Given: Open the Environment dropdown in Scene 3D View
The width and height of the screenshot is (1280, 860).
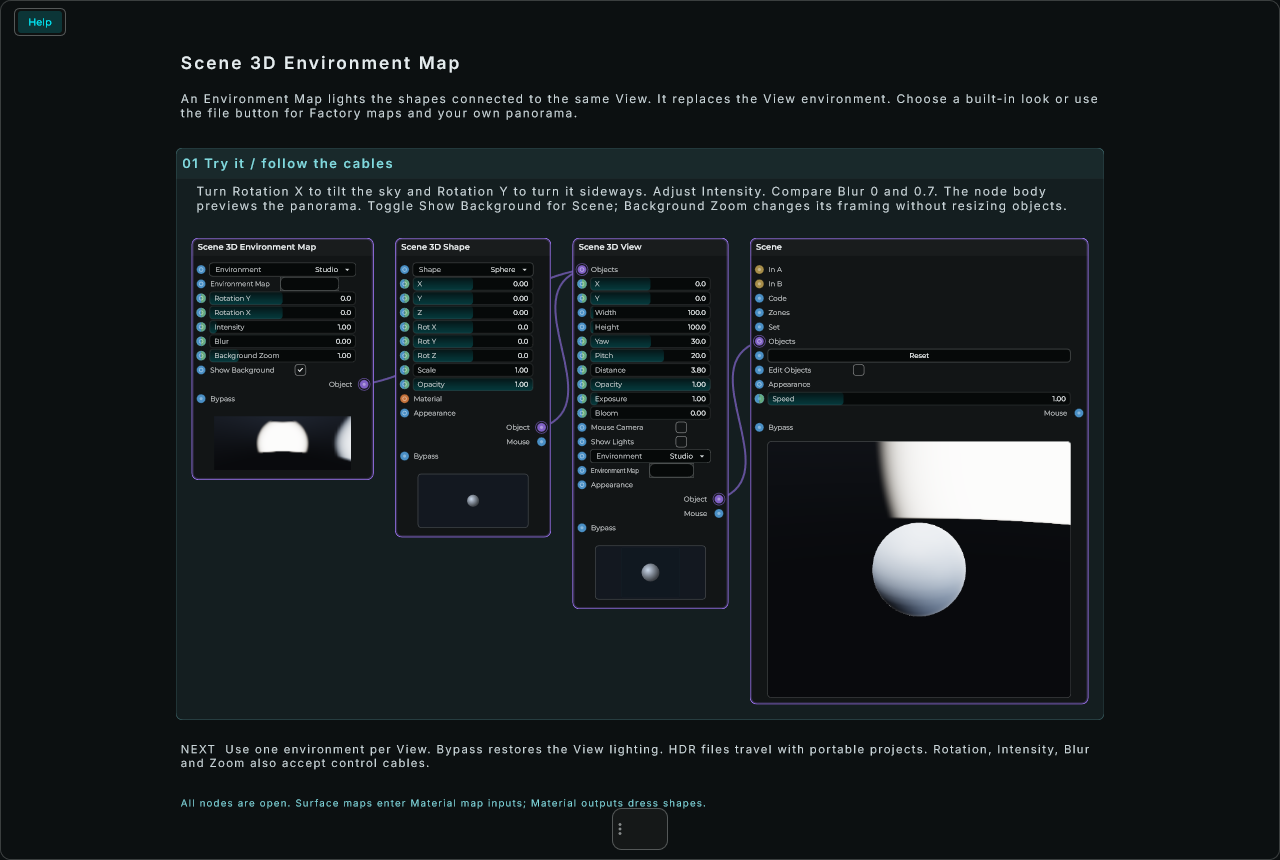Looking at the screenshot, I should click(650, 456).
